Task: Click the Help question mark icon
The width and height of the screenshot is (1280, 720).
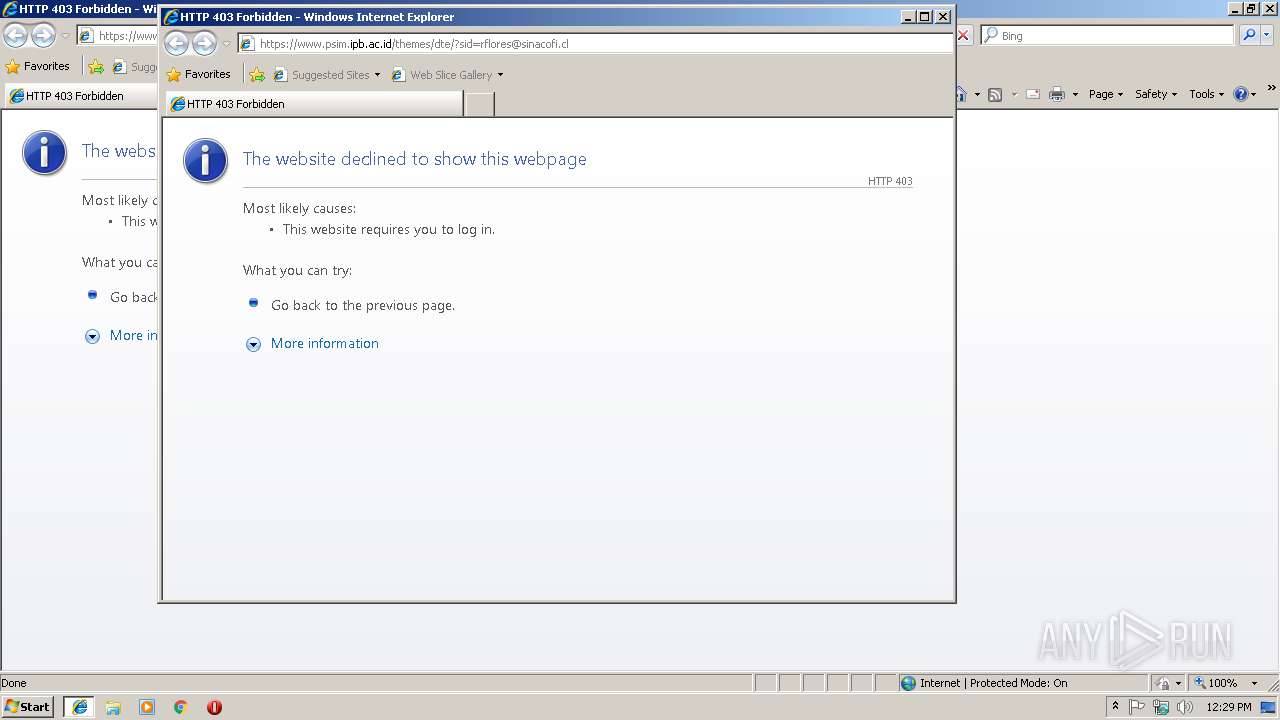Action: [1241, 94]
